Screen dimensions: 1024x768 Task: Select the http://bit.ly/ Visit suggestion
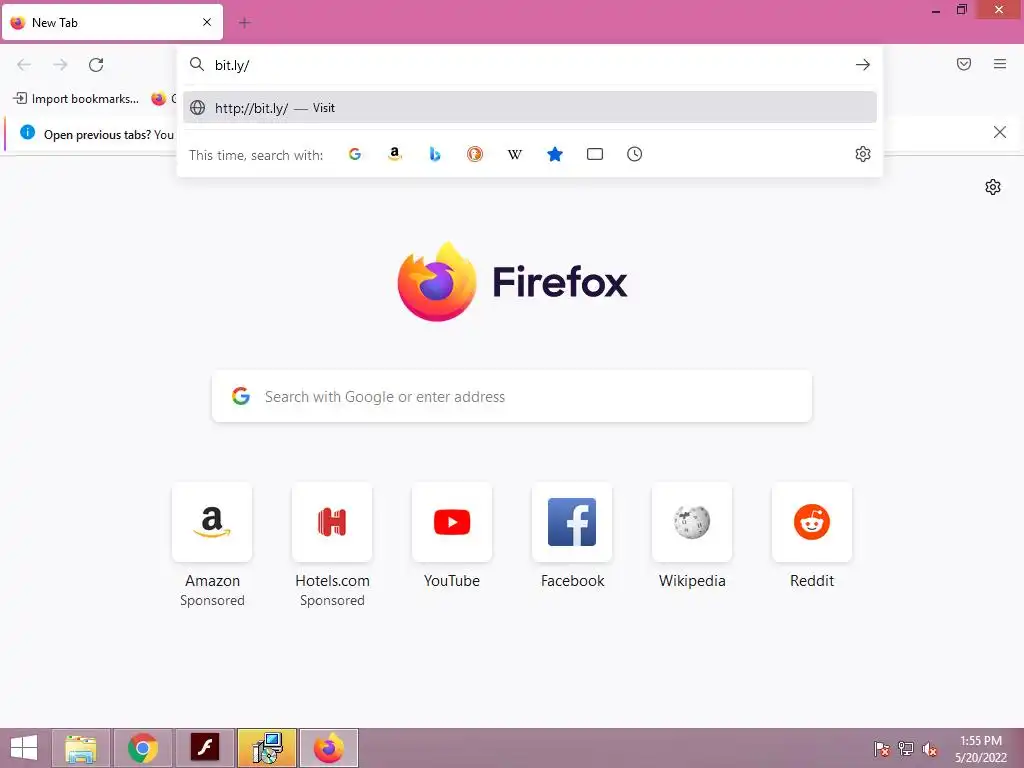(530, 108)
